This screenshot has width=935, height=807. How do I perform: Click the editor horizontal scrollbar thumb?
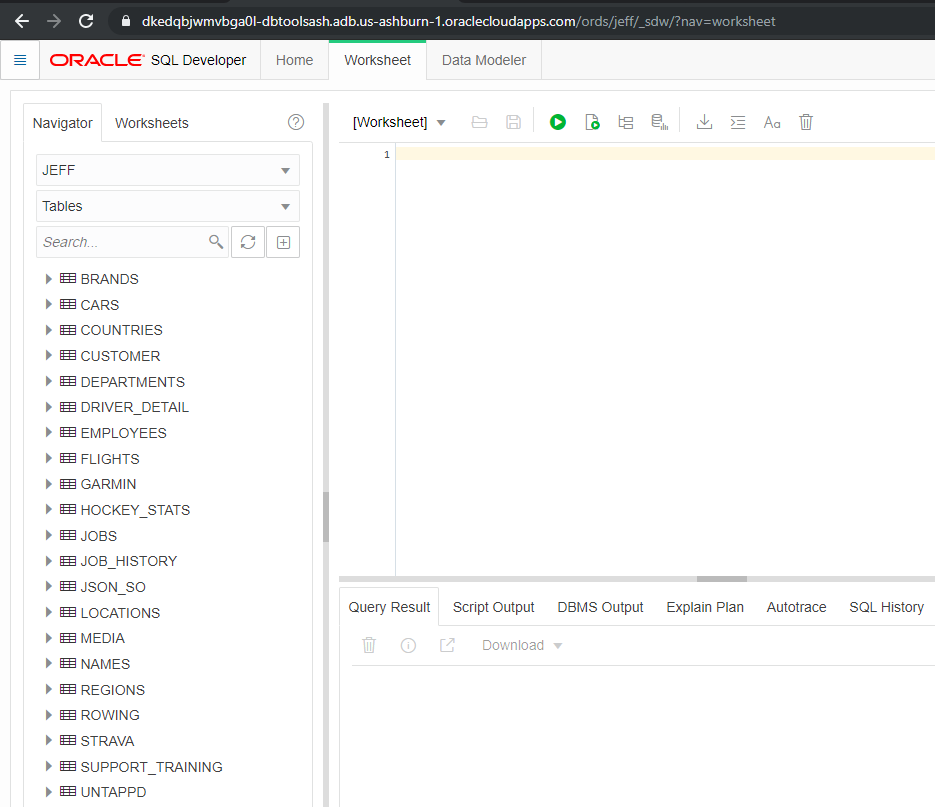pyautogui.click(x=722, y=579)
